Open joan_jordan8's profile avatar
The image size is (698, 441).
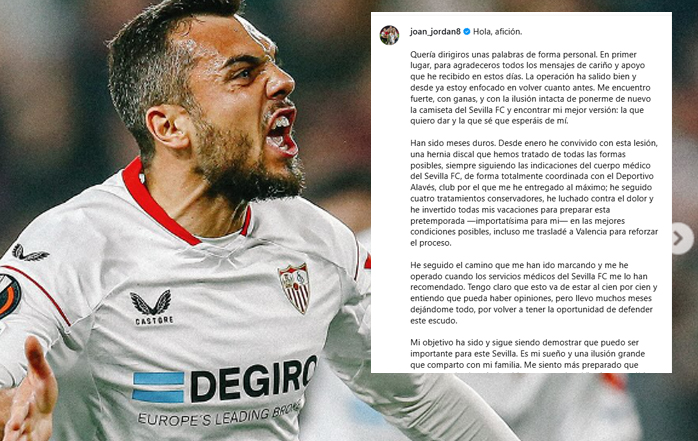389,35
